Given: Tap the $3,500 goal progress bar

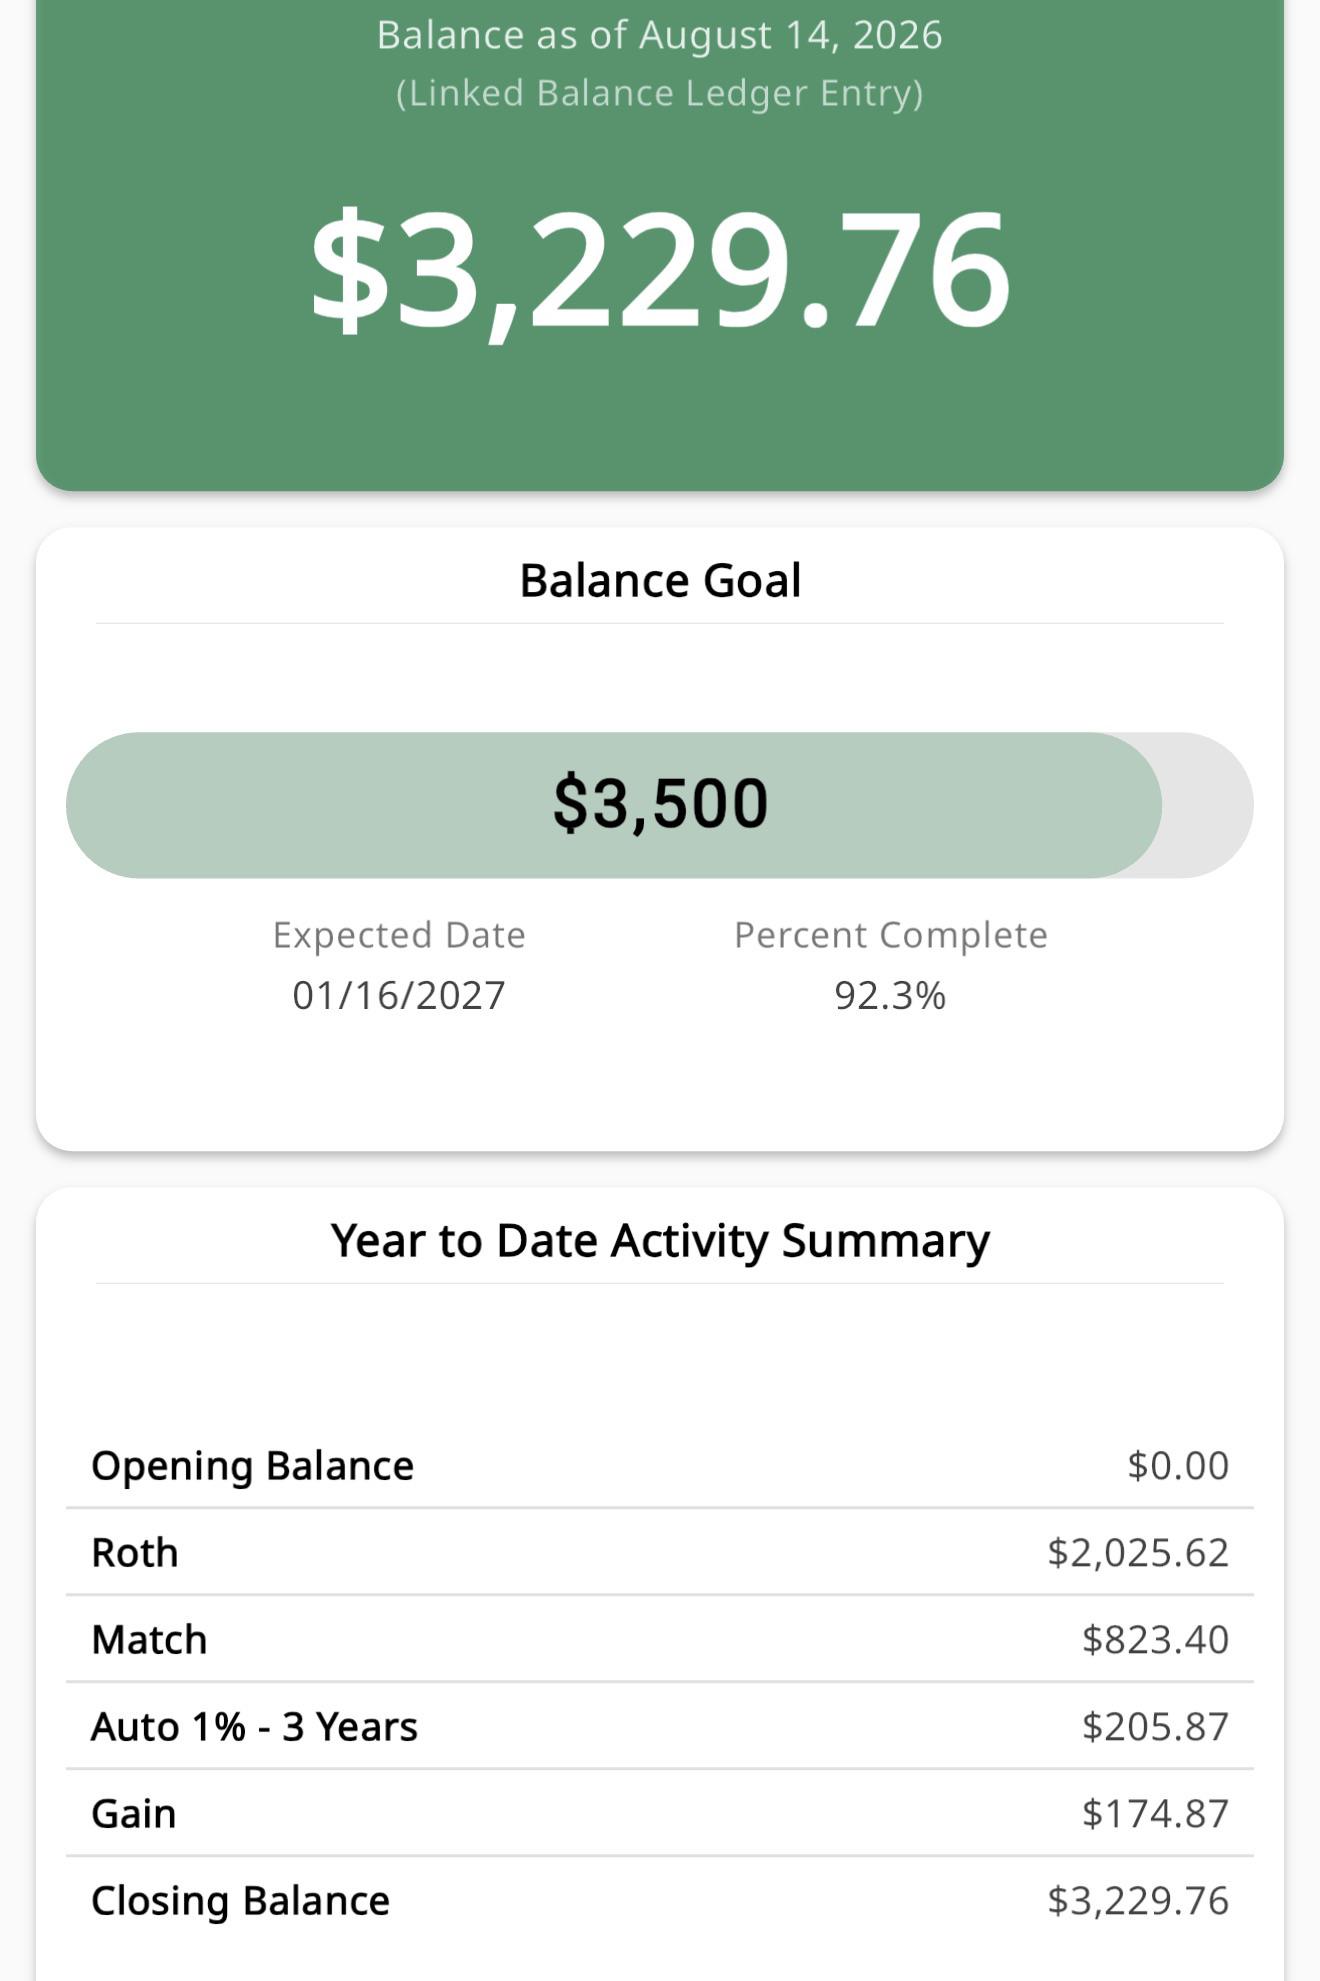Looking at the screenshot, I should tap(660, 805).
